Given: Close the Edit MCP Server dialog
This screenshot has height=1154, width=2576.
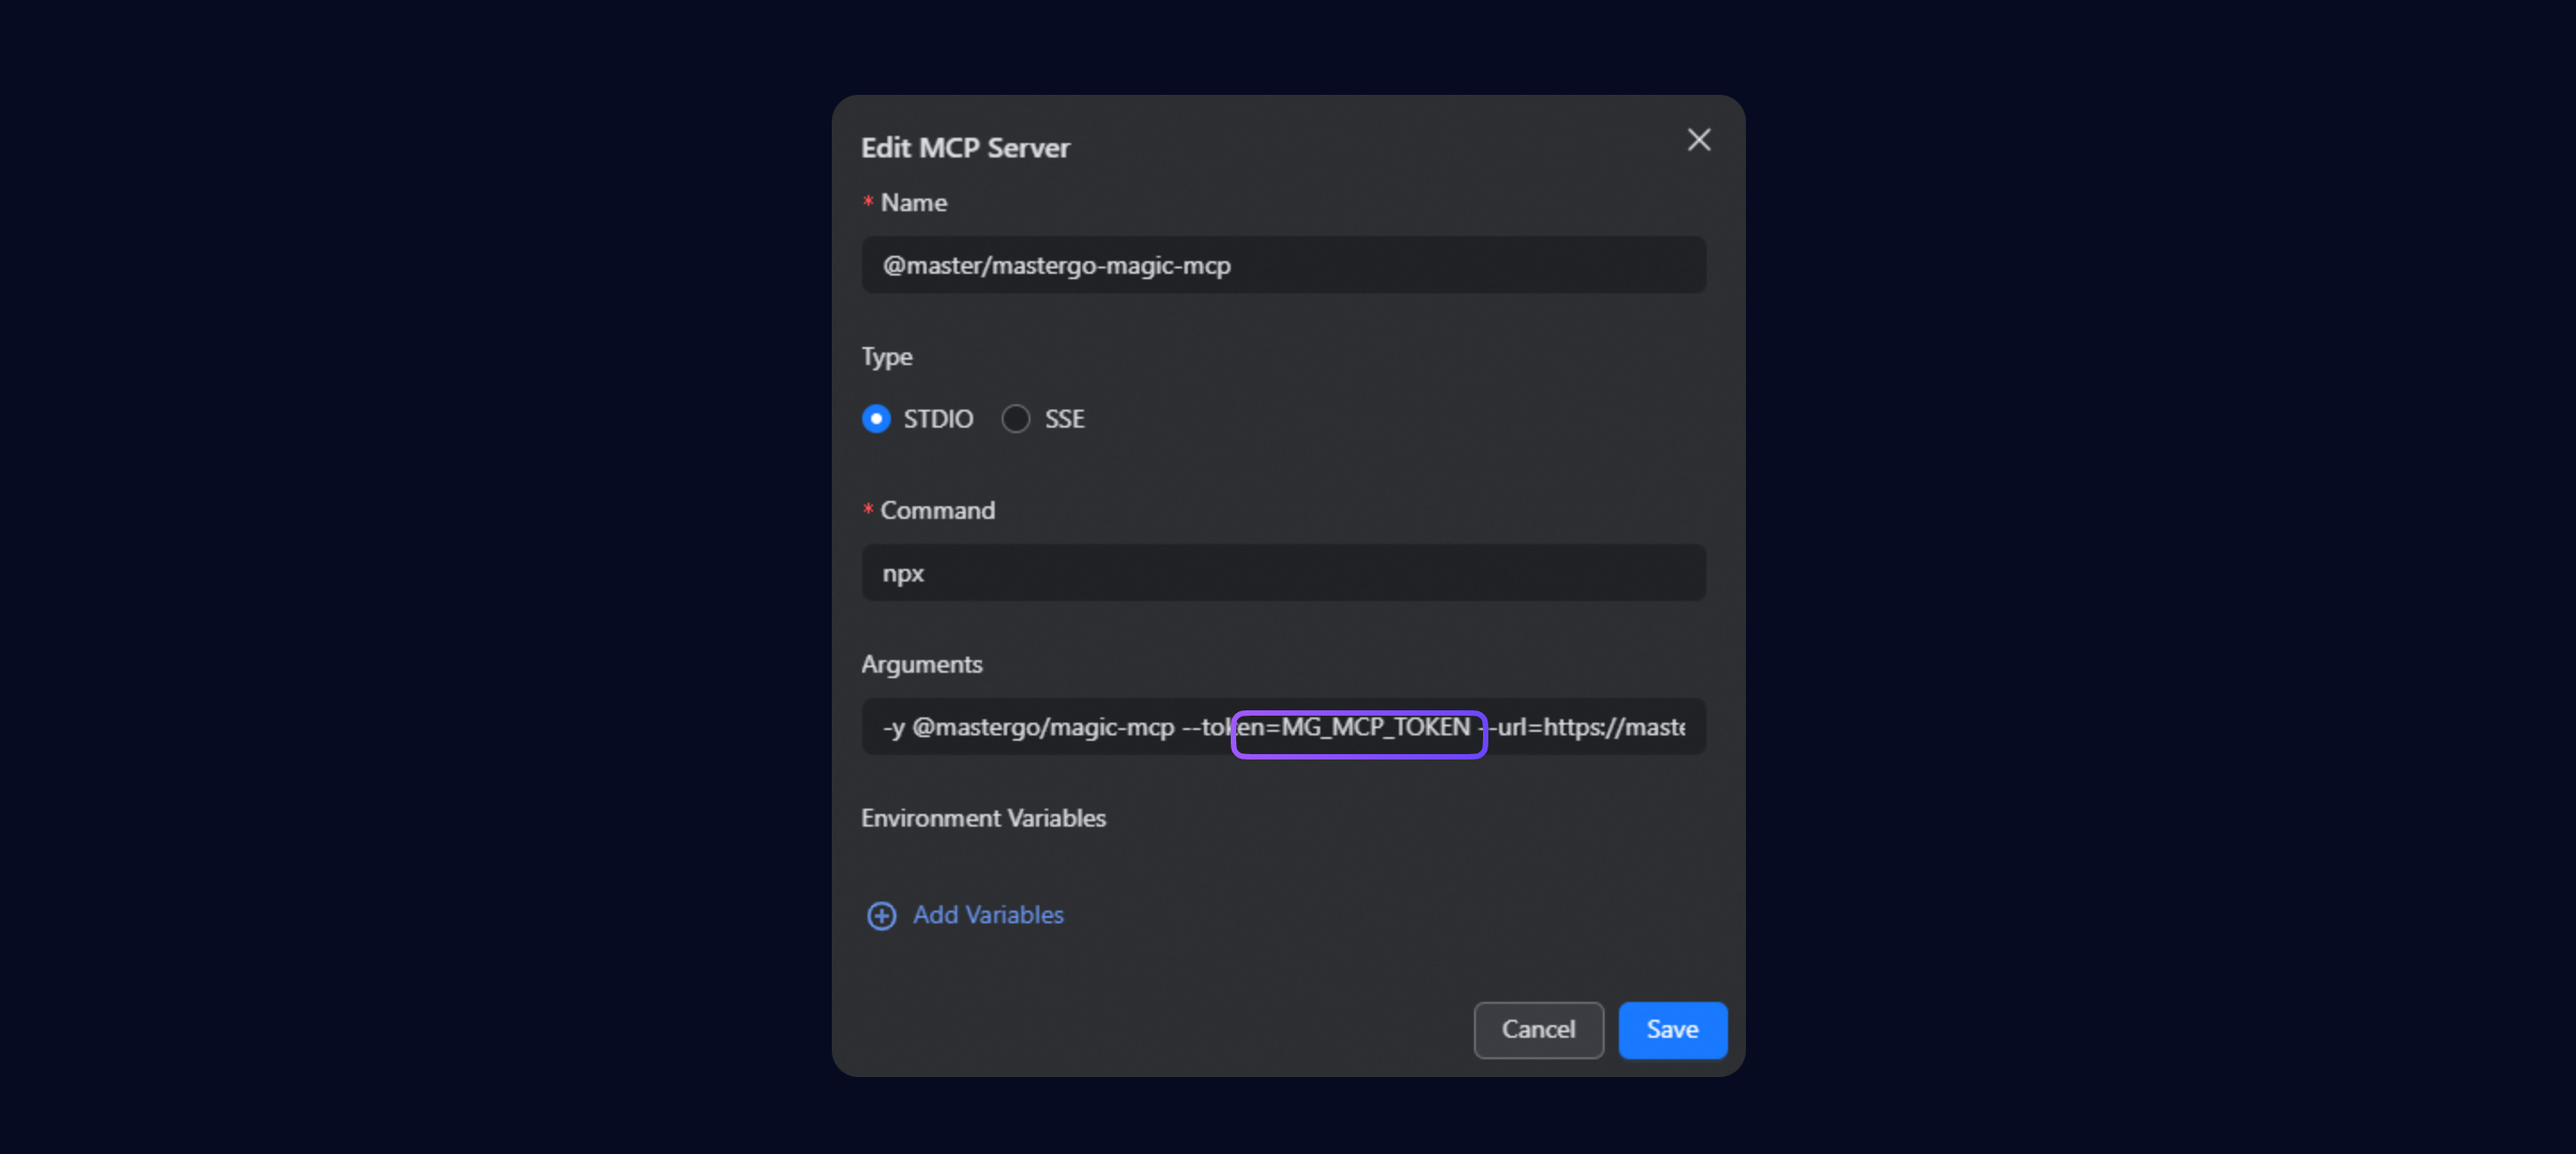Looking at the screenshot, I should (1698, 140).
